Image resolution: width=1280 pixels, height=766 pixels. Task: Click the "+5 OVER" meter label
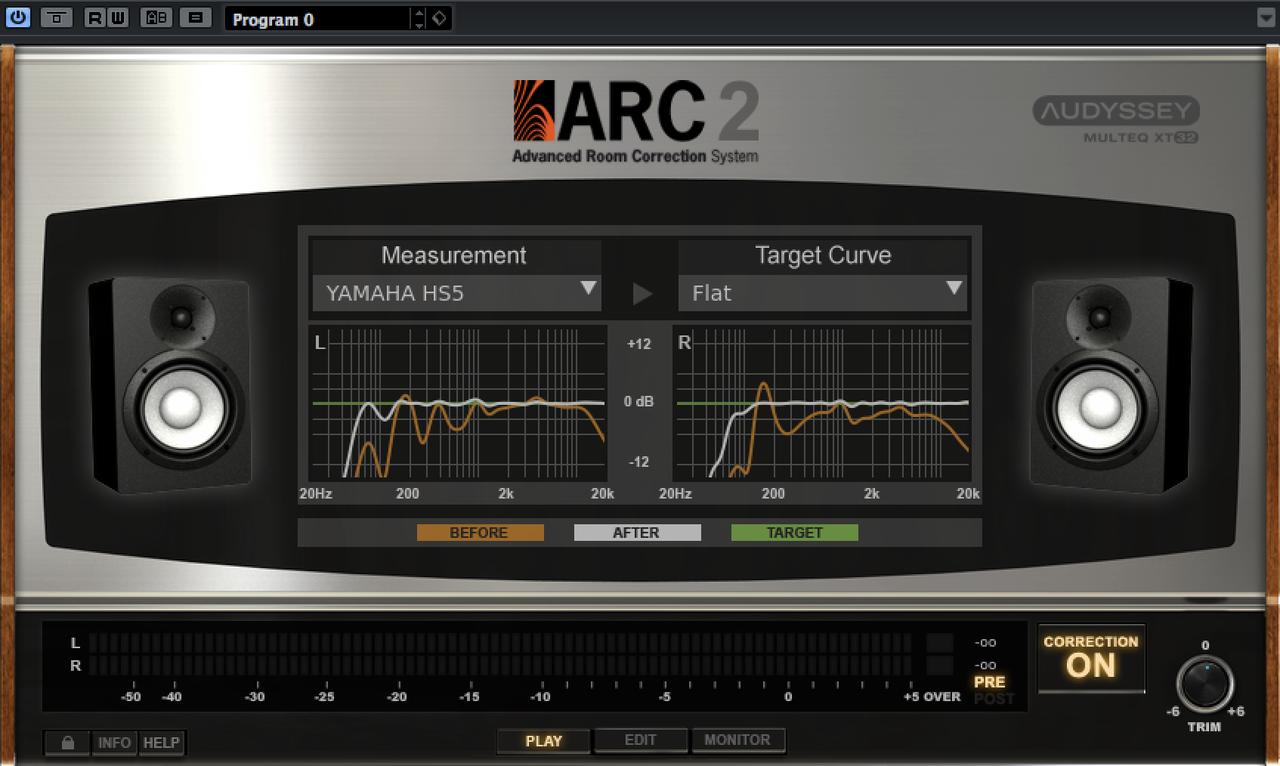[932, 697]
